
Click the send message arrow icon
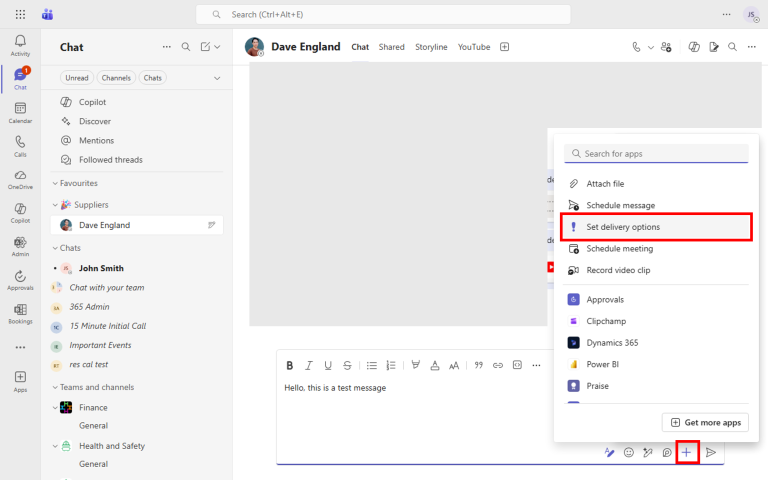(711, 452)
